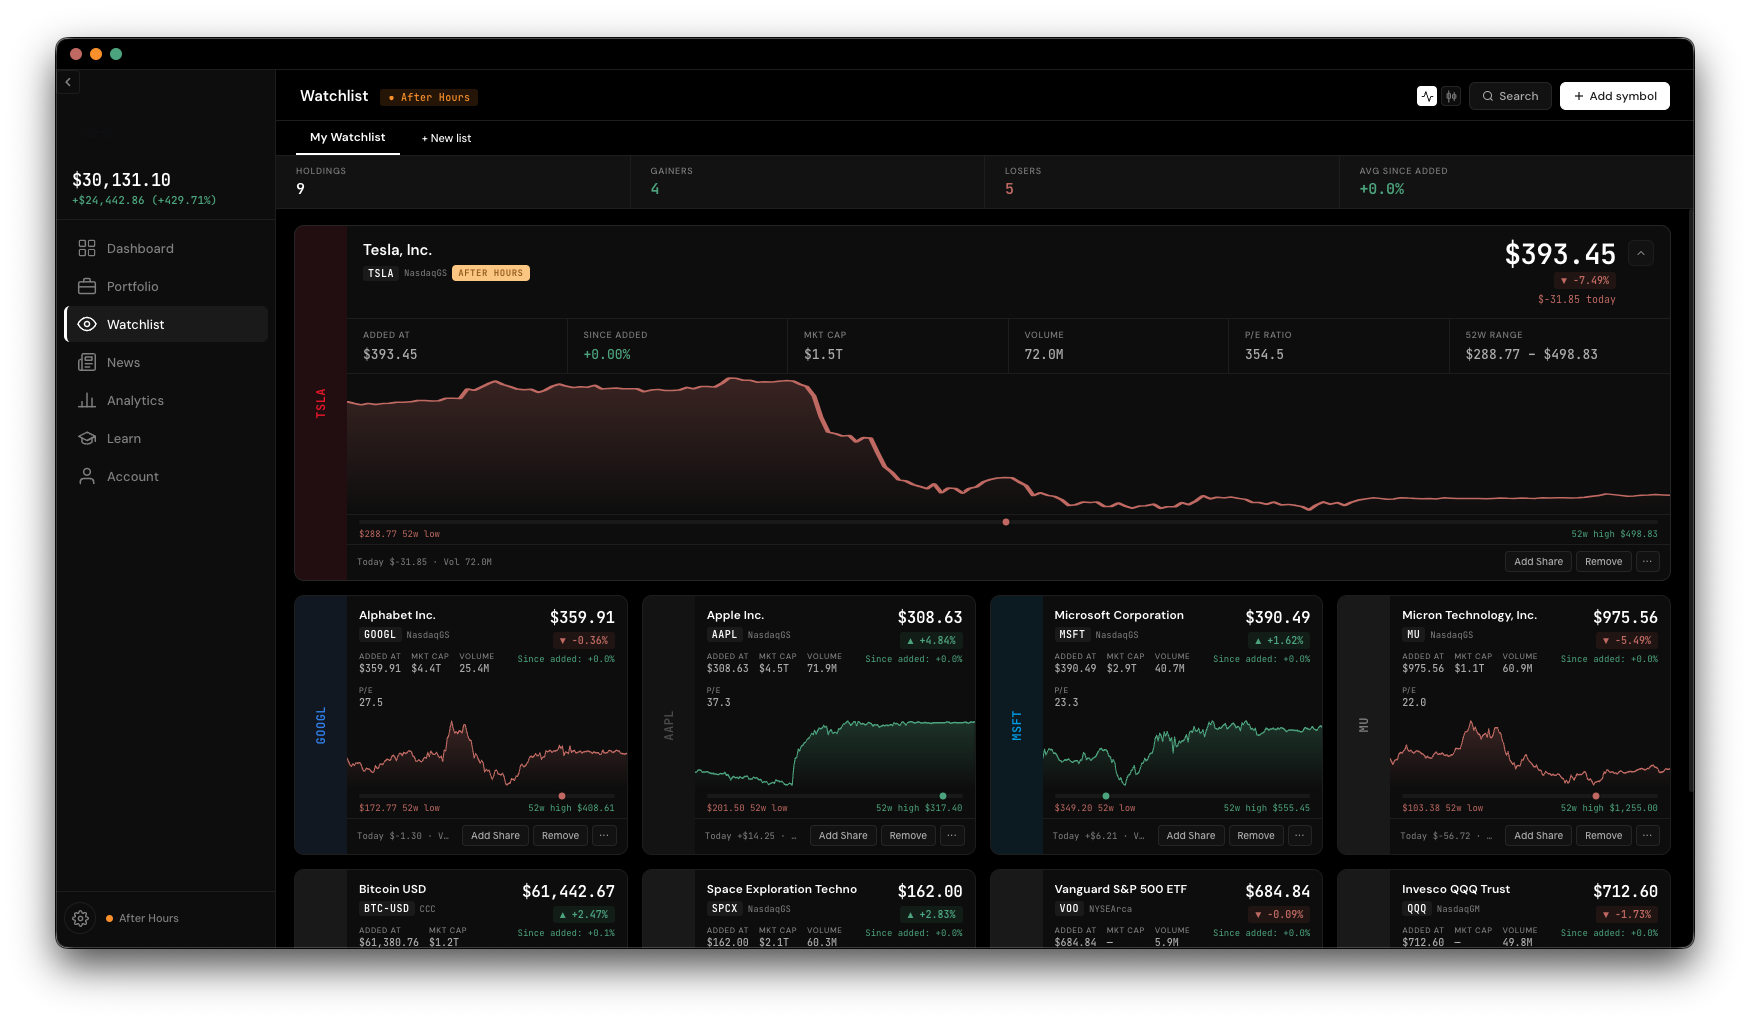Click the Gainers count 4

coord(655,189)
